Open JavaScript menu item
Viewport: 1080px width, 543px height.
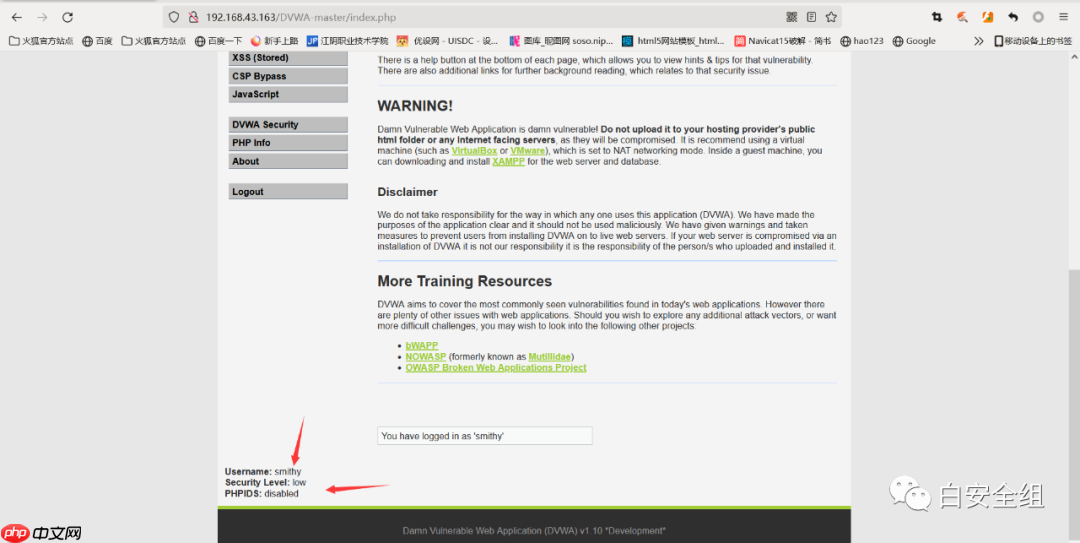288,94
